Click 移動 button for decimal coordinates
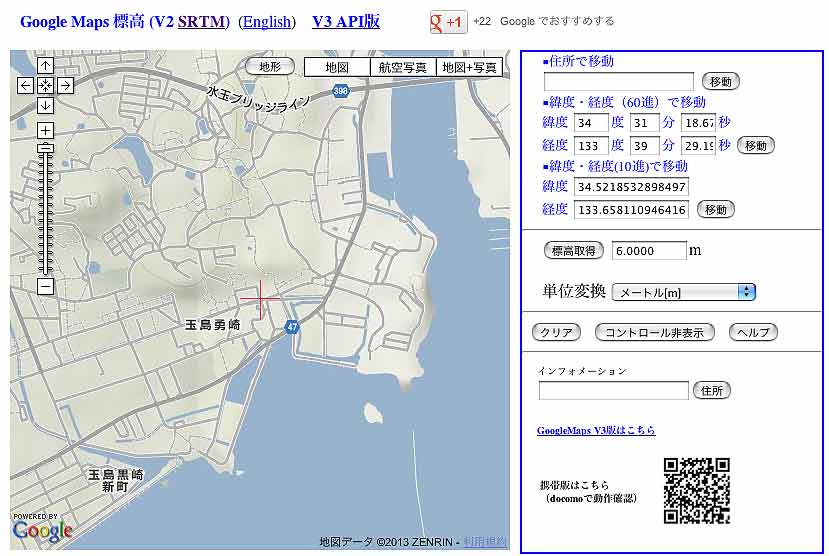The height and width of the screenshot is (556, 829). pyautogui.click(x=716, y=209)
